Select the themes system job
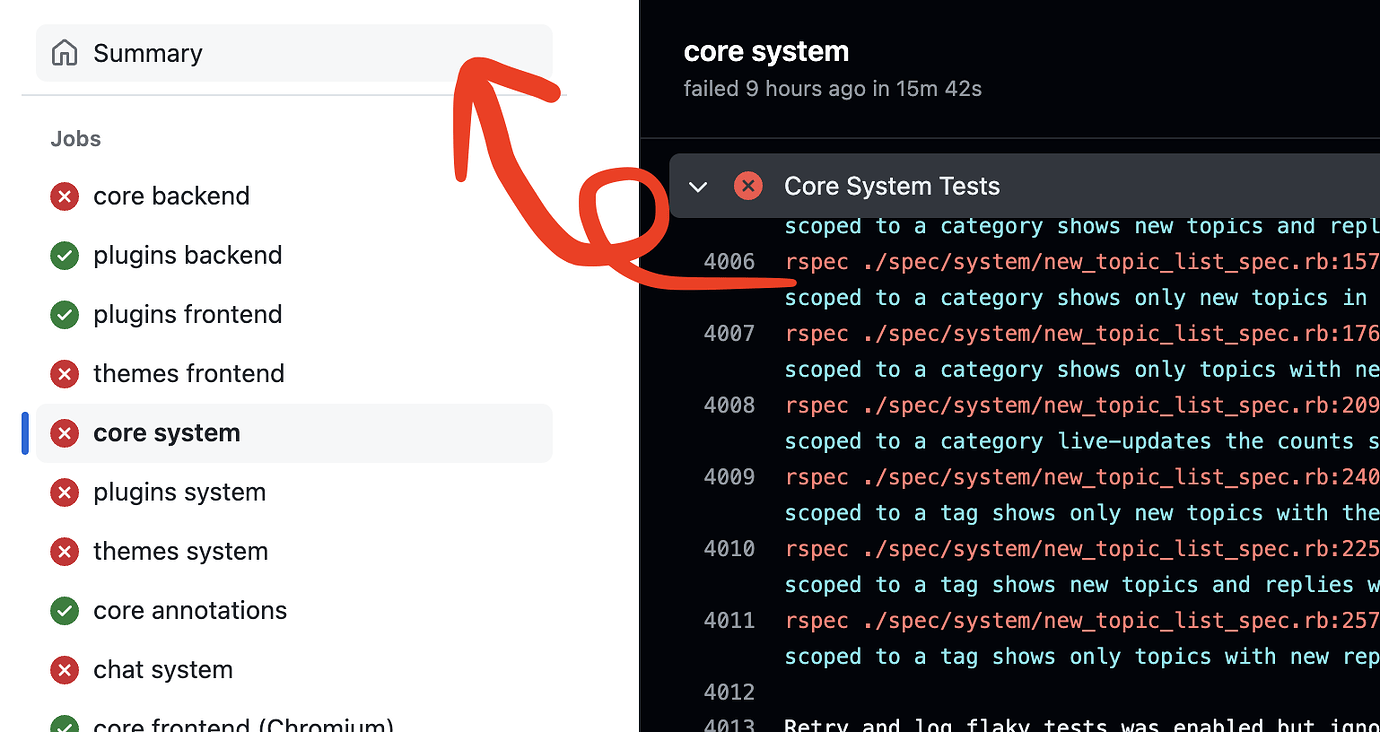The width and height of the screenshot is (1380, 732). [294, 551]
